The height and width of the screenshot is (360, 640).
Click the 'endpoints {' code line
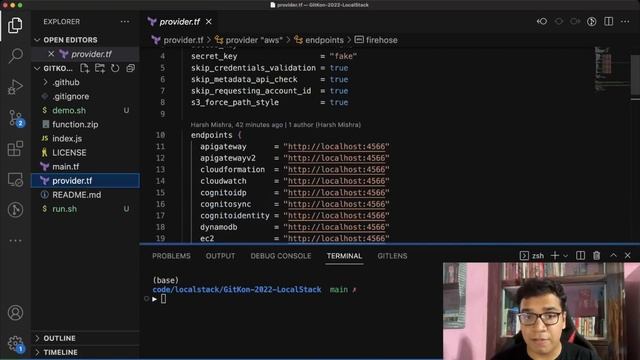[x=216, y=135]
